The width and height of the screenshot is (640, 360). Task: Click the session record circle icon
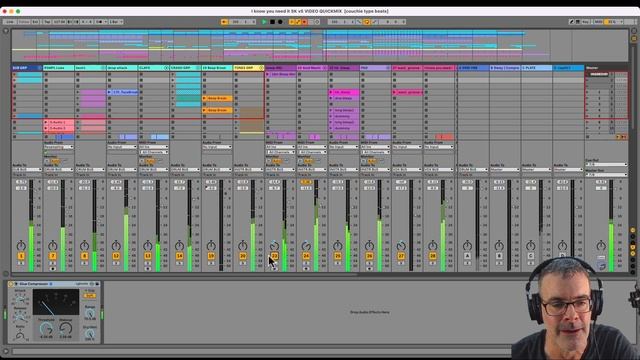click(317, 22)
